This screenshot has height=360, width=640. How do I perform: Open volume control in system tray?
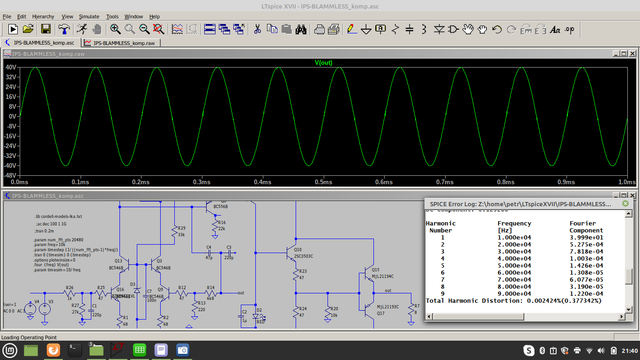click(601, 351)
